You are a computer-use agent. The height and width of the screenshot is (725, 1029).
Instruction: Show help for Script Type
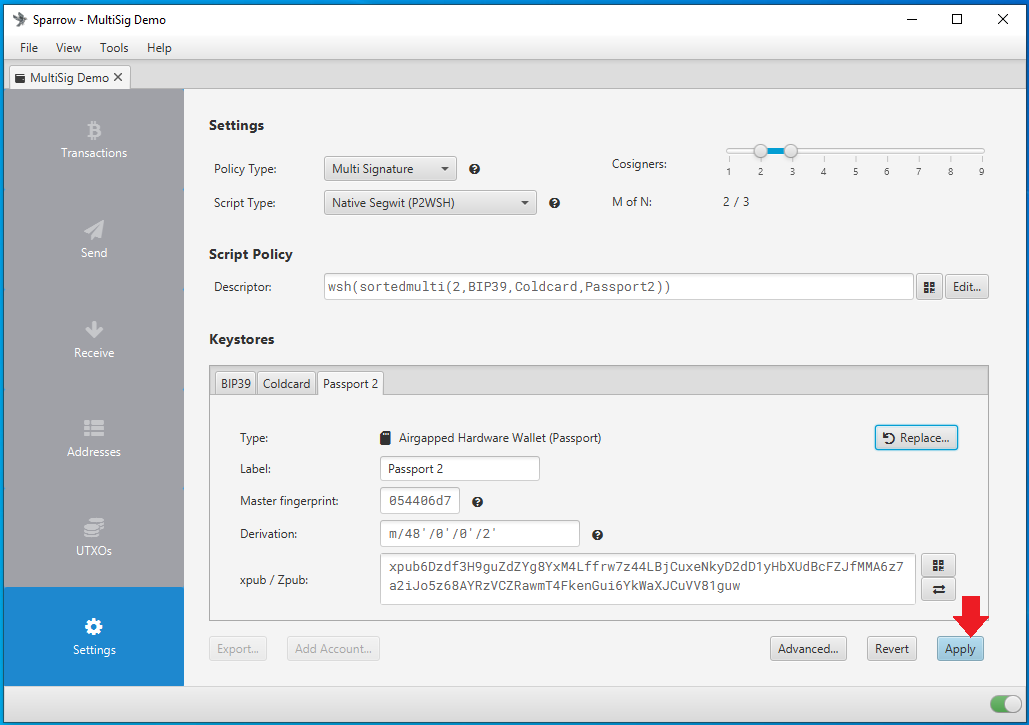[x=555, y=203]
